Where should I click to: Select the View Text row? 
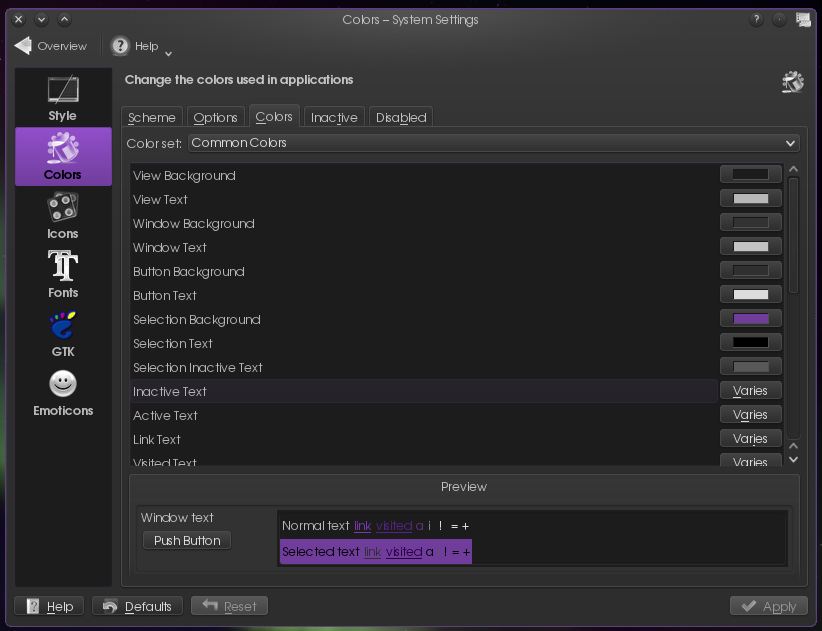point(424,200)
